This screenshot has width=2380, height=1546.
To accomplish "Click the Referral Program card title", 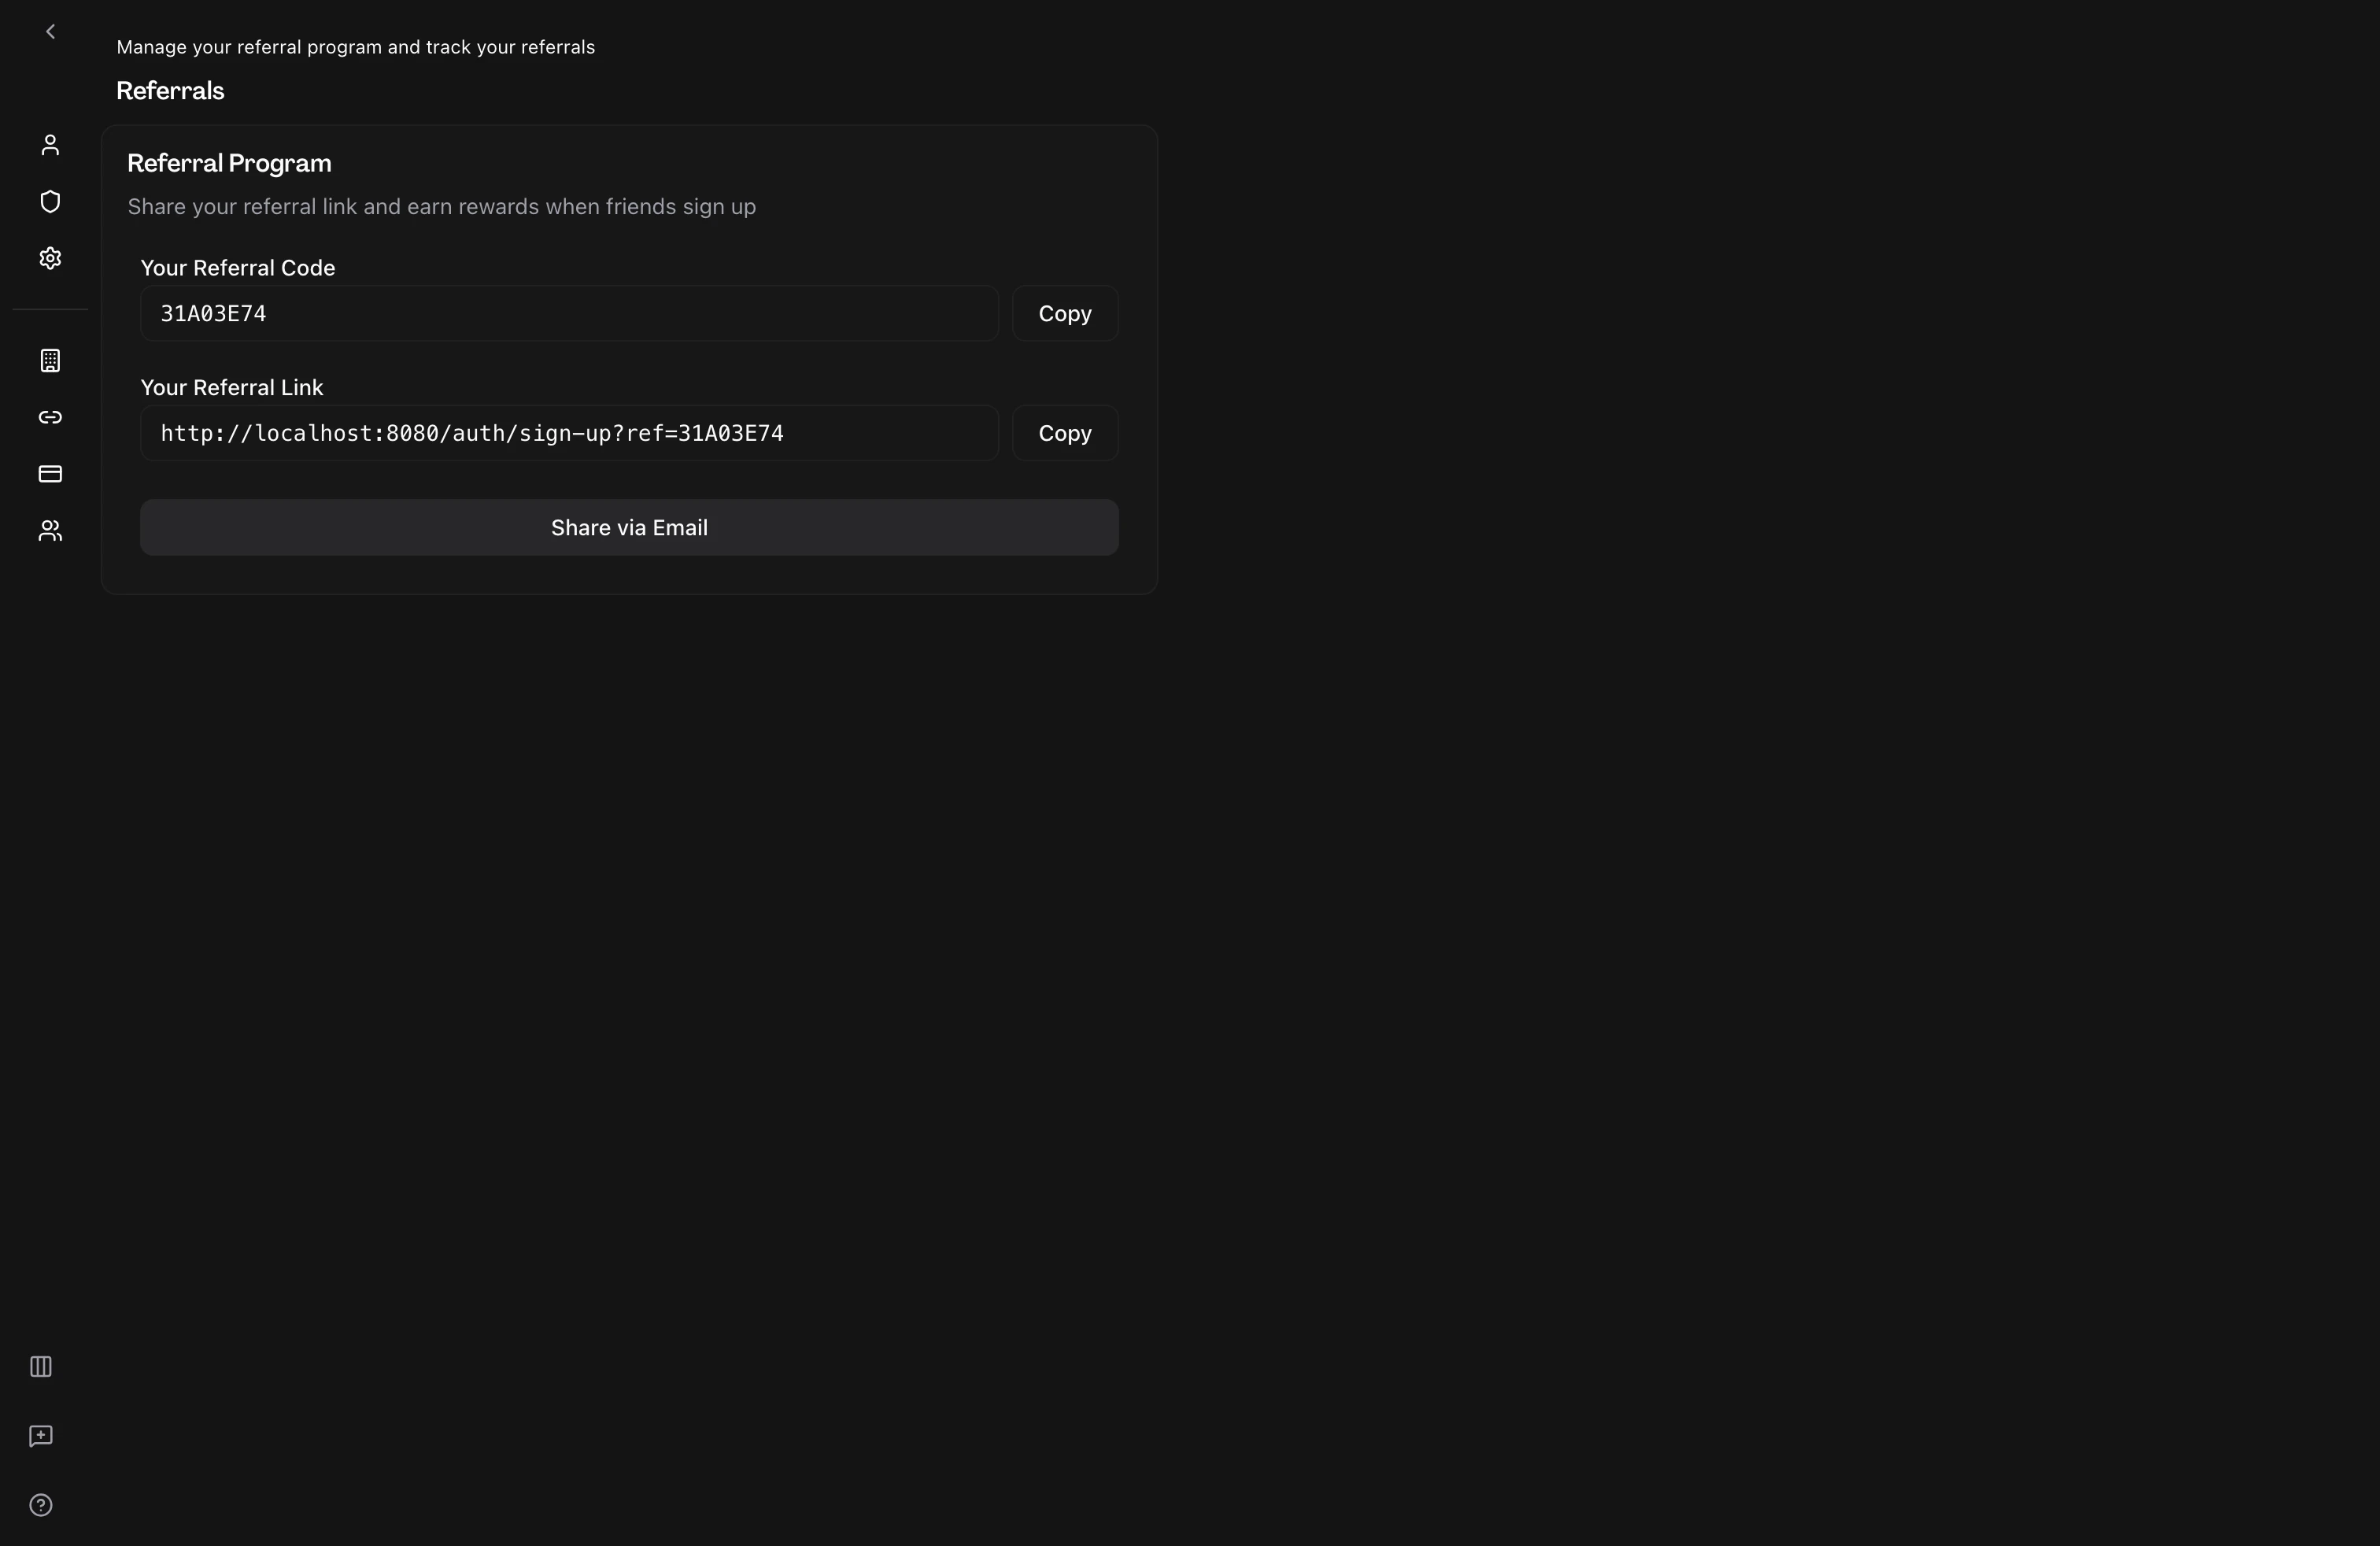I will click(229, 163).
